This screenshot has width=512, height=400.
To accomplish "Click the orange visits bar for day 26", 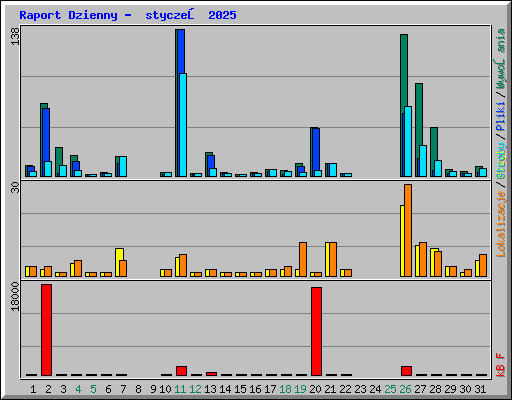I will pos(408,230).
